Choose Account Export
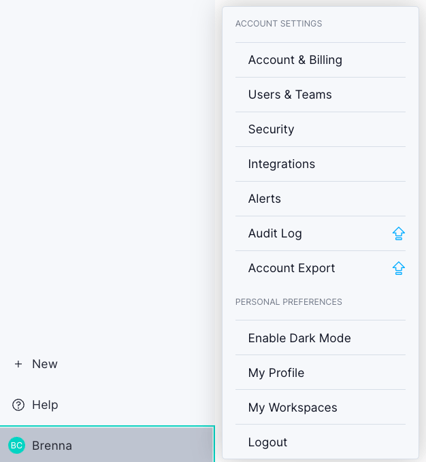 320,268
